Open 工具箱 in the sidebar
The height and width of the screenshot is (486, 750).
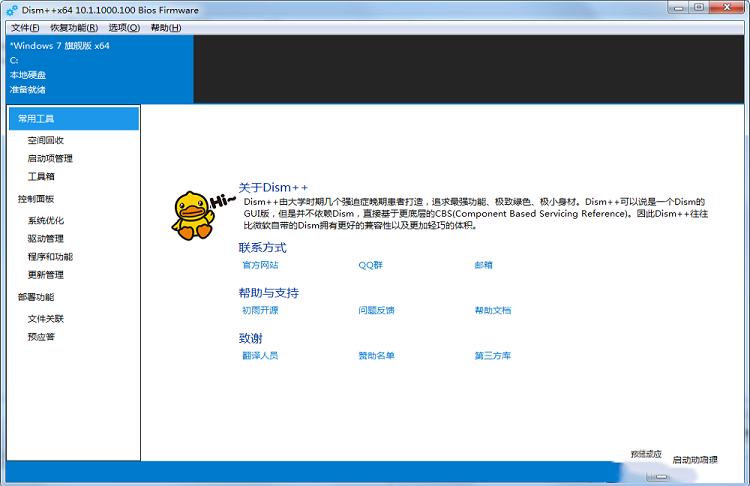point(41,177)
